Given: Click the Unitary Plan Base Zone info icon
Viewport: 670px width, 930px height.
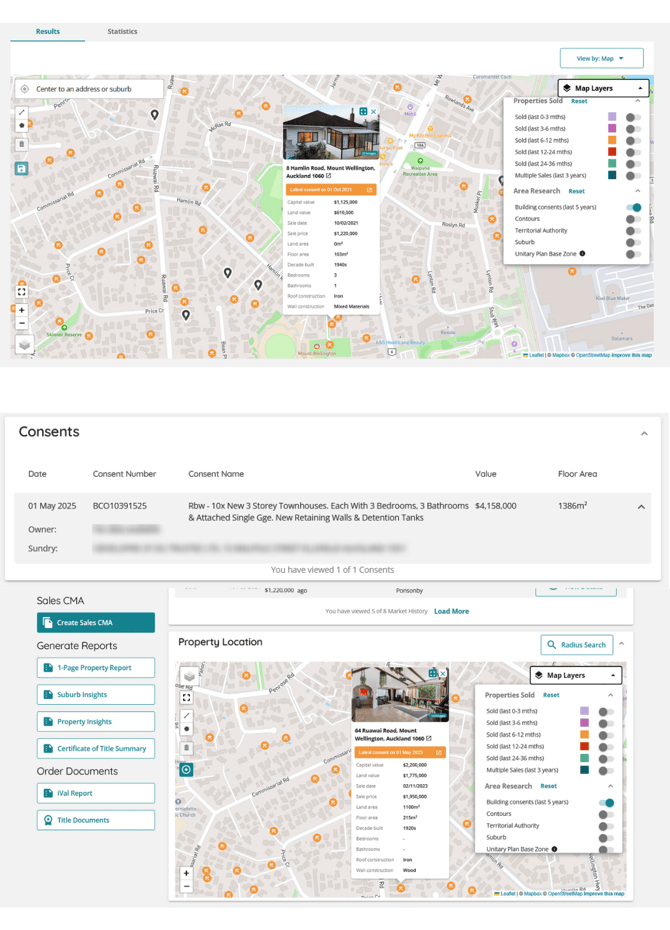Looking at the screenshot, I should click(583, 254).
